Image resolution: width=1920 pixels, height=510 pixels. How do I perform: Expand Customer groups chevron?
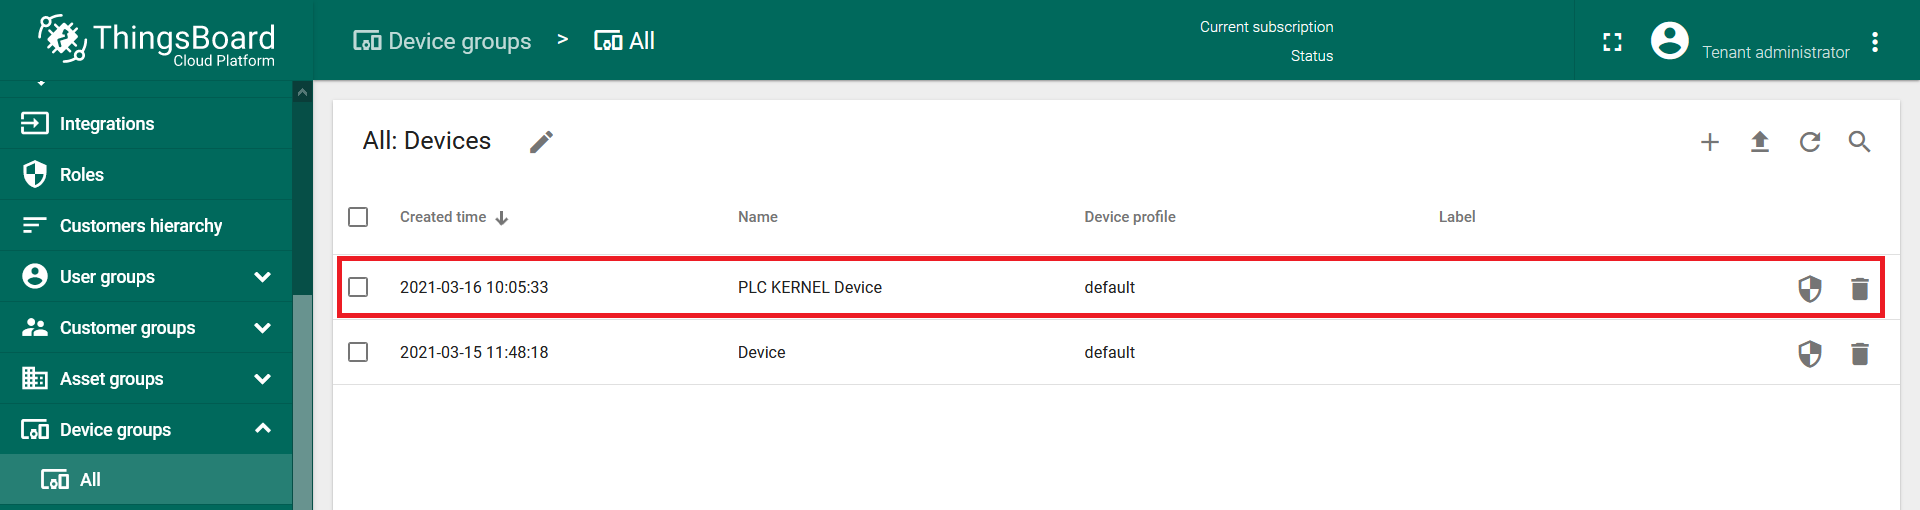click(262, 328)
